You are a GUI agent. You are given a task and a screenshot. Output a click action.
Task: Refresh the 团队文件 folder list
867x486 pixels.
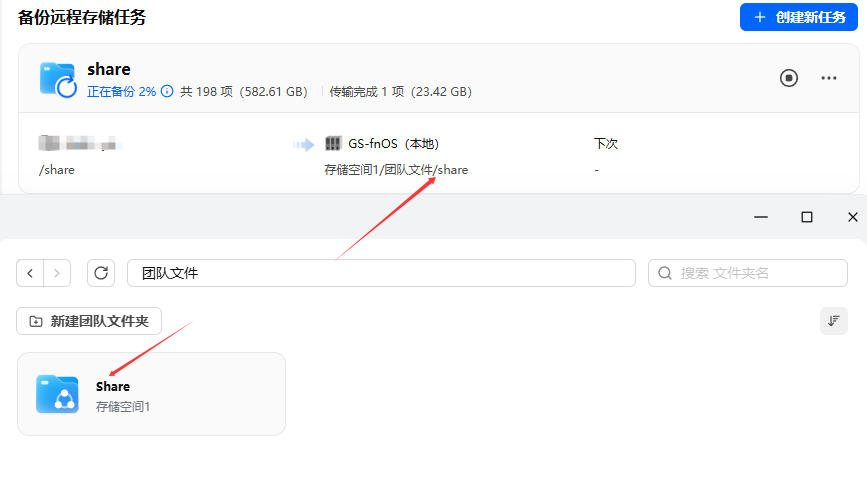pos(101,273)
